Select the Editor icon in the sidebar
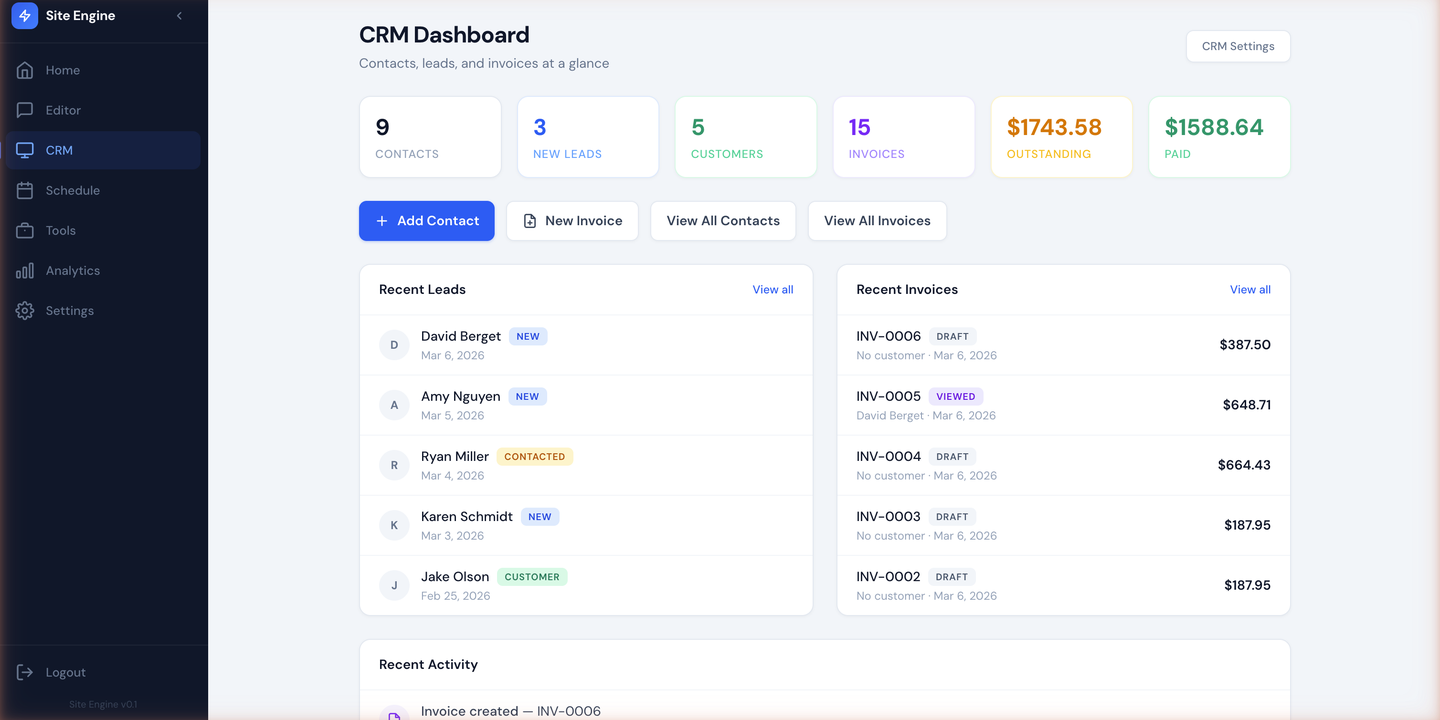The height and width of the screenshot is (720, 1440). pos(24,110)
